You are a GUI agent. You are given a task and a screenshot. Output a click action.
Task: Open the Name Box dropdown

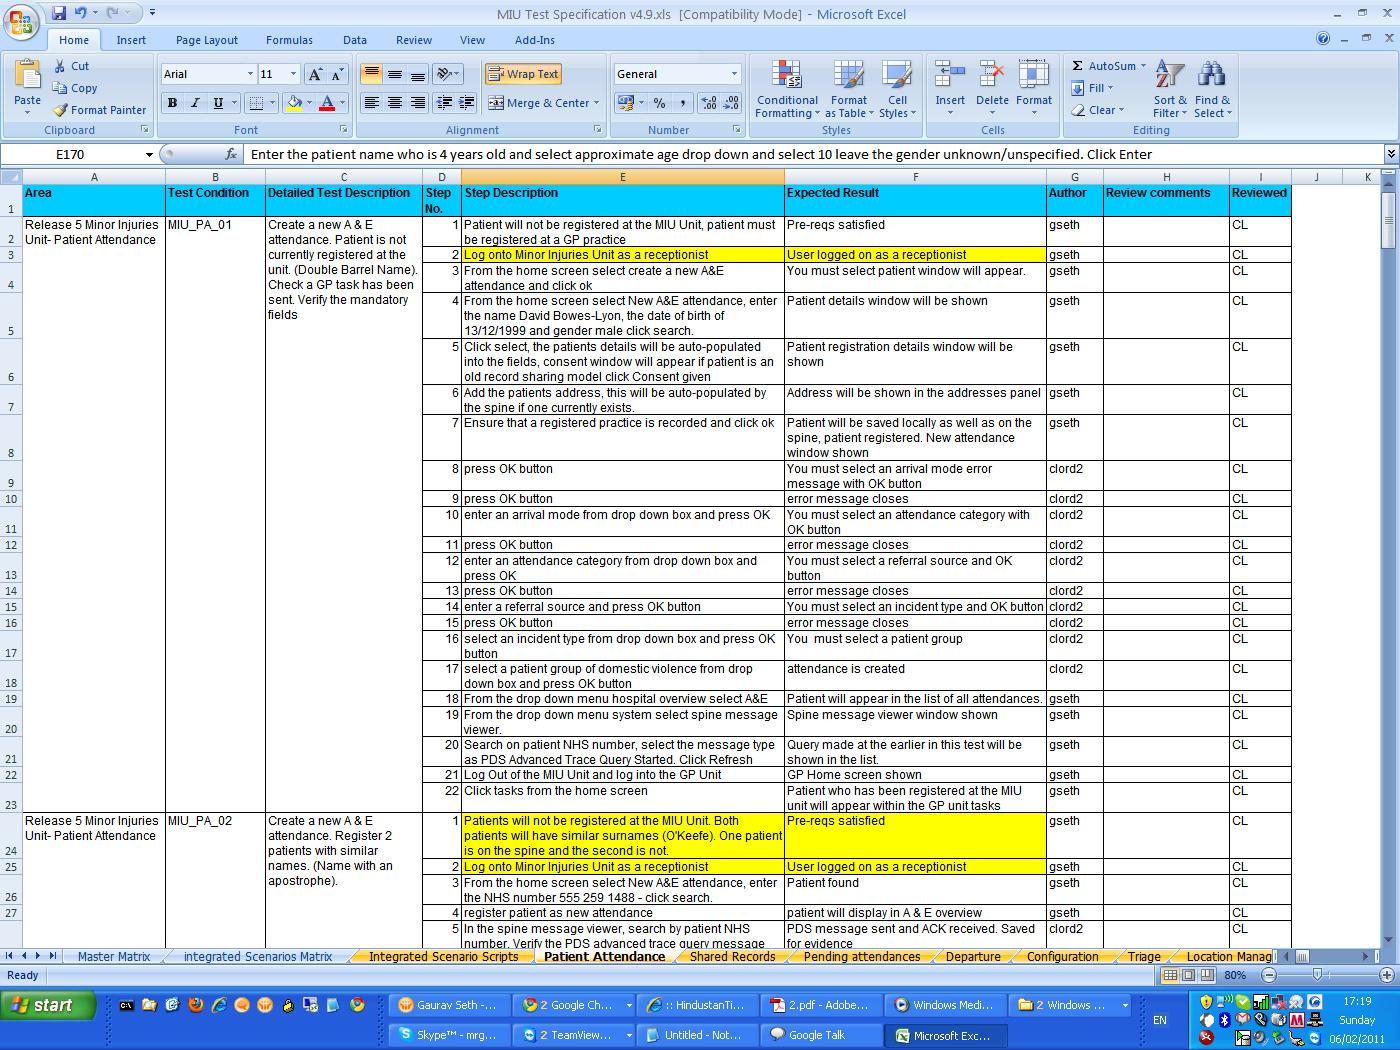click(x=149, y=154)
